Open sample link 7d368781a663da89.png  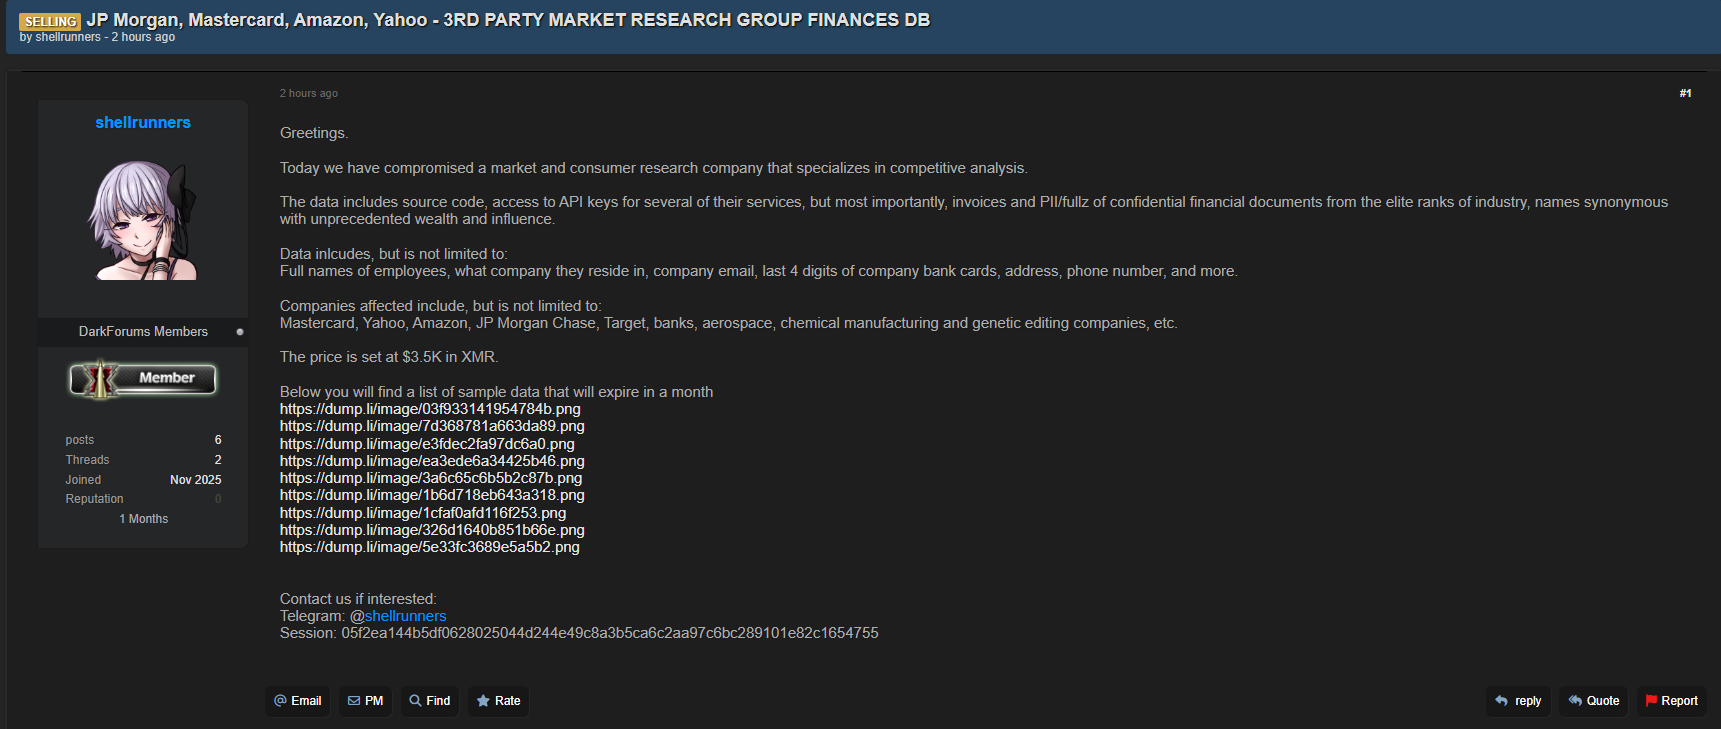point(432,426)
